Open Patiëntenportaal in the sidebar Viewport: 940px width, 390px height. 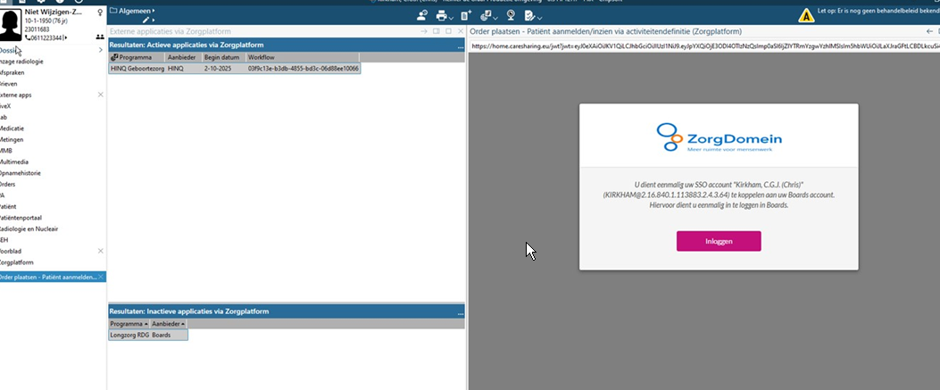21,217
